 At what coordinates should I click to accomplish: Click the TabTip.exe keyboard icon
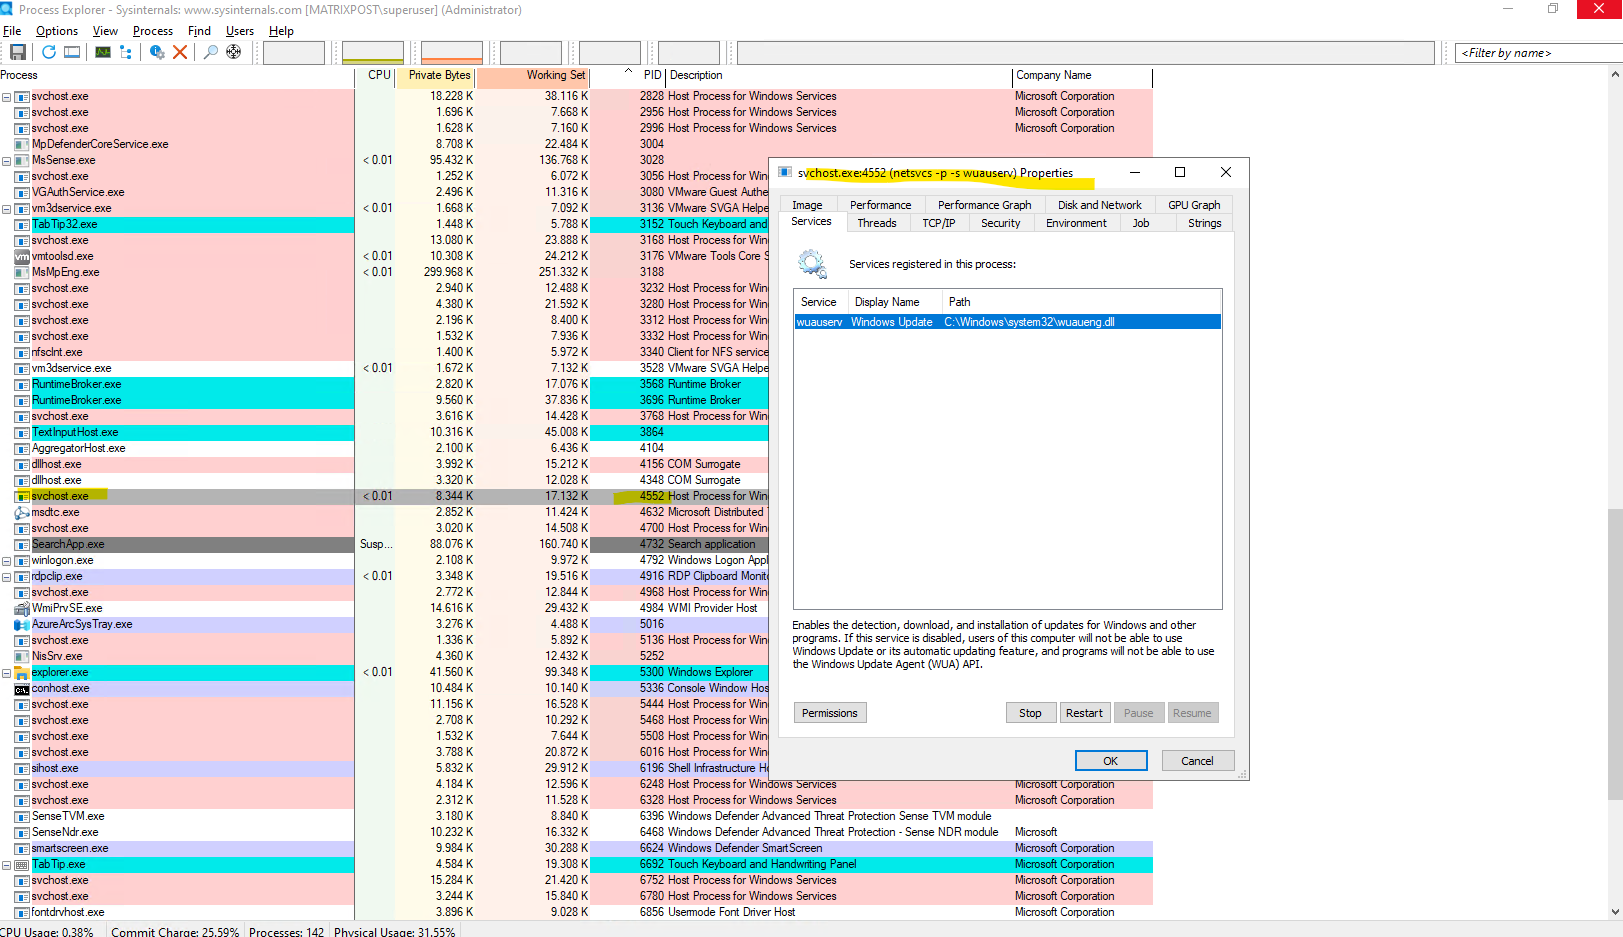22,864
